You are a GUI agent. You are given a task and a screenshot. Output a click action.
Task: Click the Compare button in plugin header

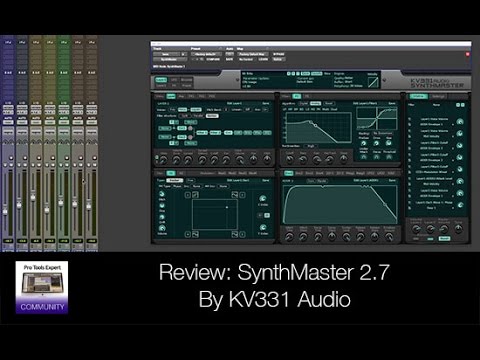[x=213, y=59]
